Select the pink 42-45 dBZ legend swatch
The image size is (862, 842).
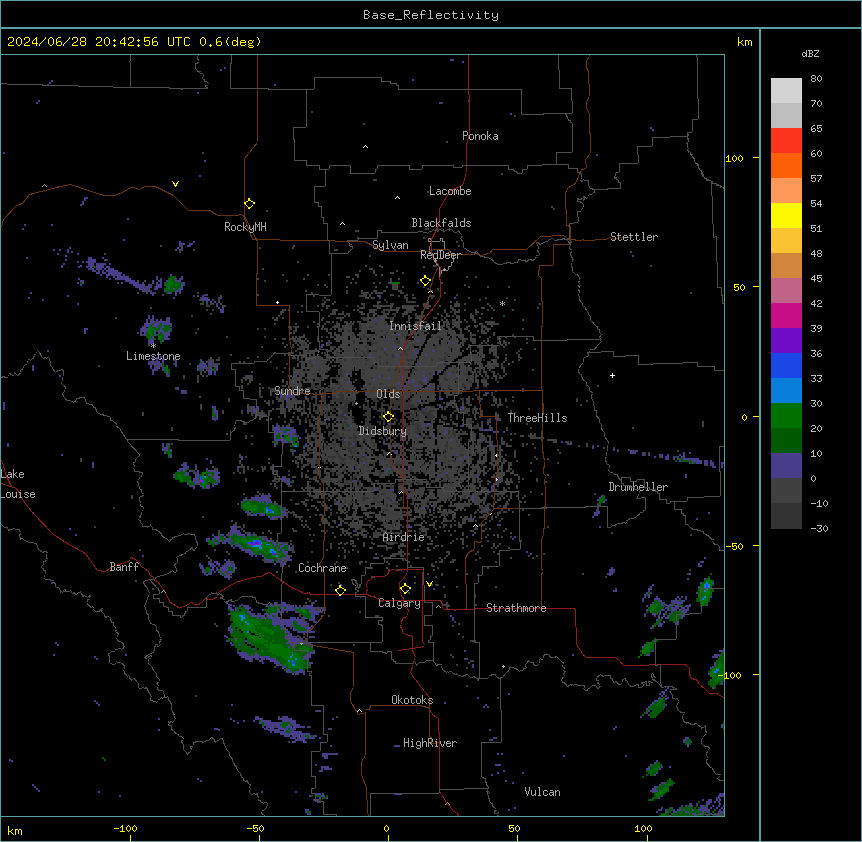[x=786, y=290]
